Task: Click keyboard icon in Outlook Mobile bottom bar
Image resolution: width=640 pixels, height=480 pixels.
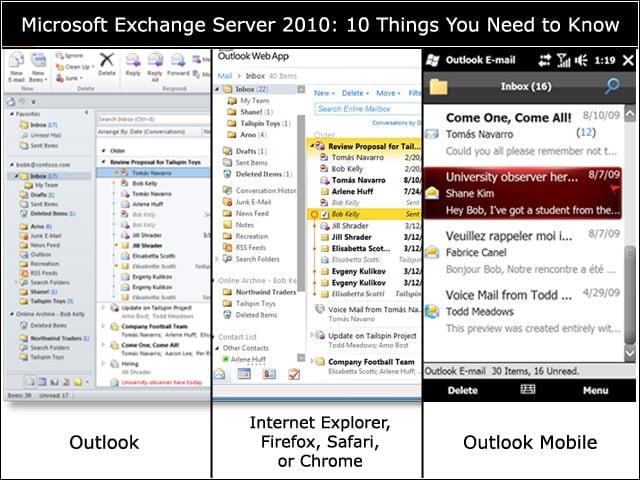Action: click(x=528, y=389)
